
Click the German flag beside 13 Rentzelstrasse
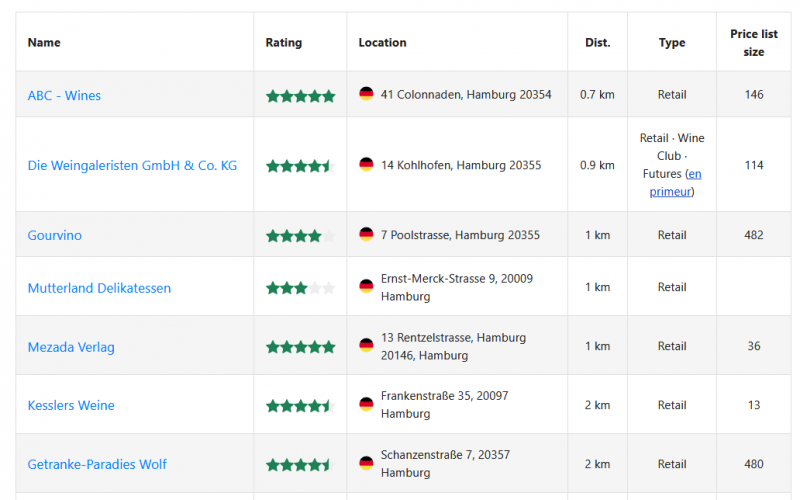(x=366, y=345)
